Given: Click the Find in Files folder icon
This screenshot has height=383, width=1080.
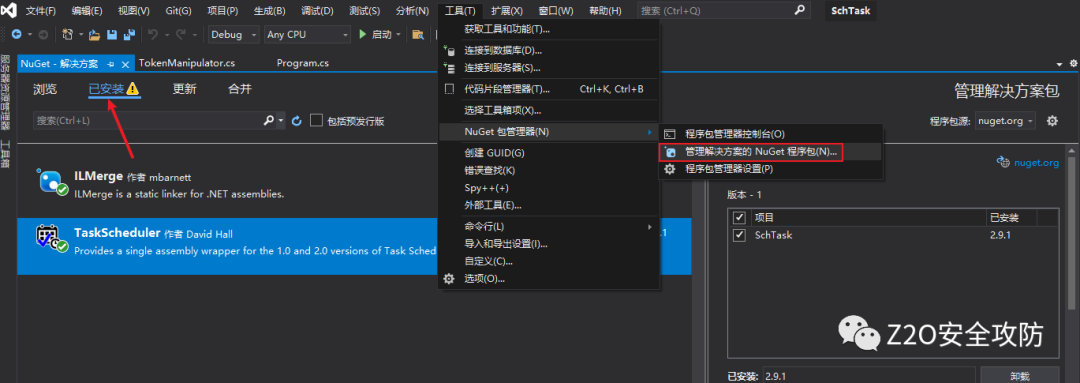Looking at the screenshot, I should point(417,34).
